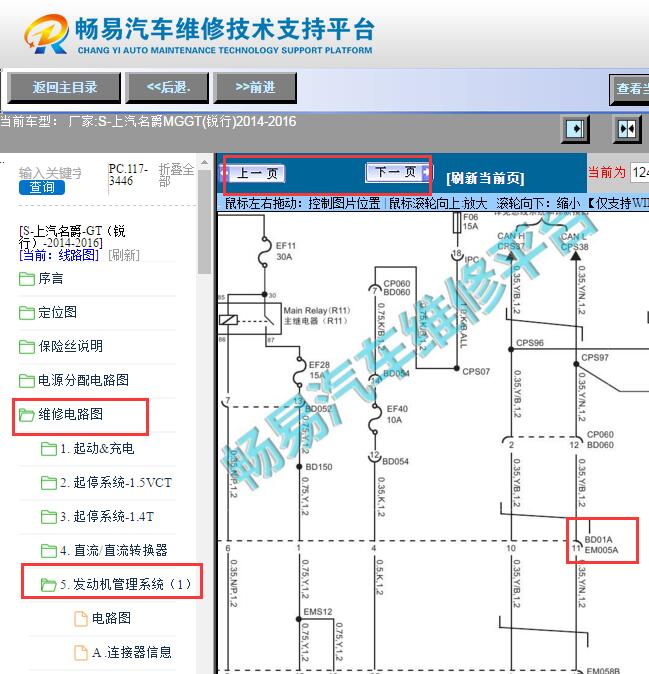This screenshot has width=649, height=674.
Task: Click the CPS07 node label
Action: tap(476, 372)
